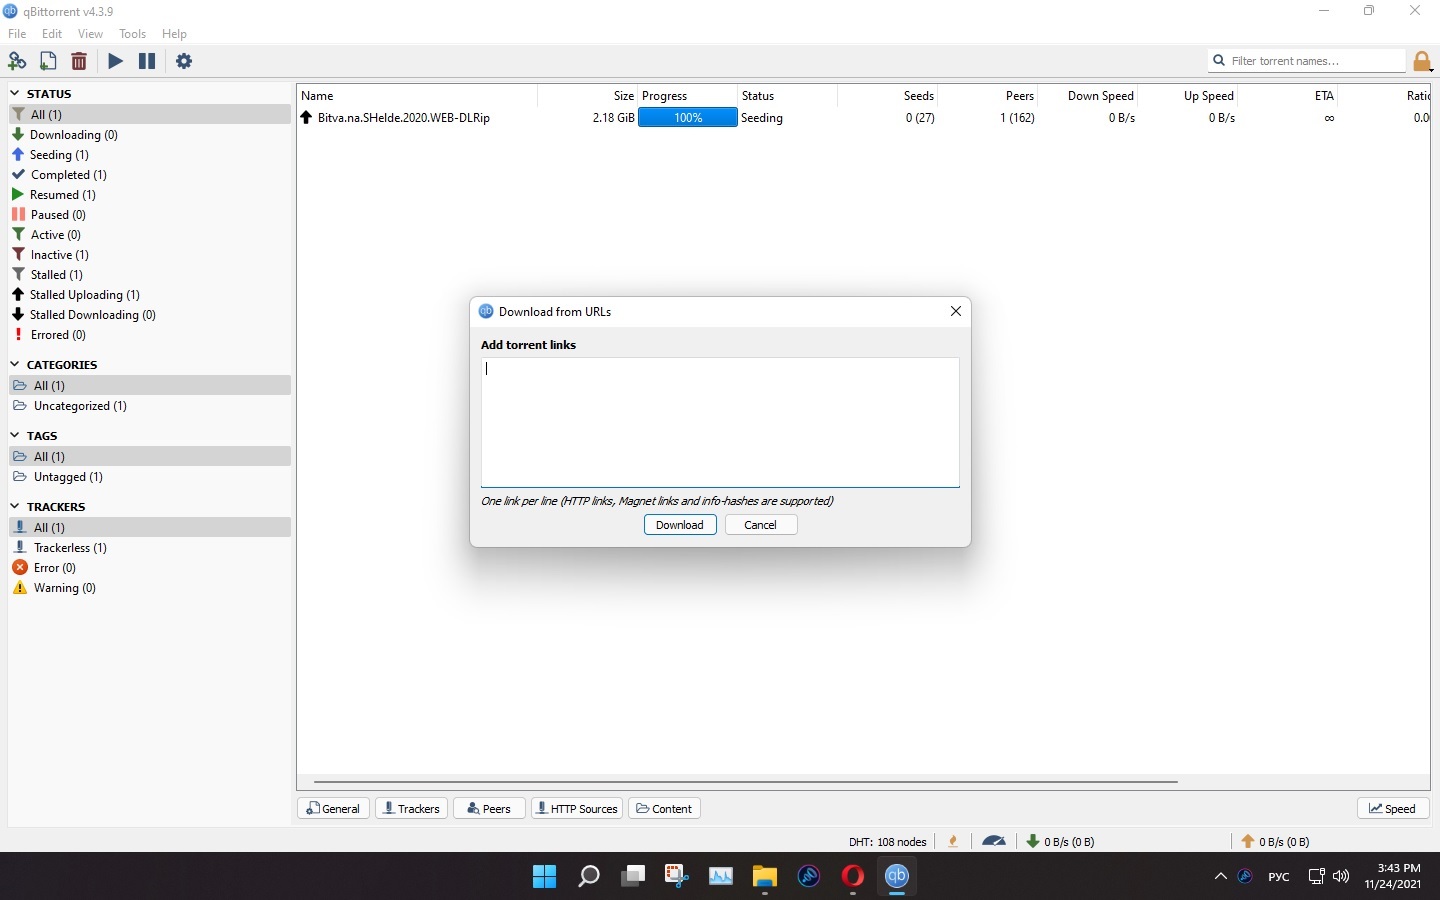Open the Help menu
Screen dimensions: 1440x900
point(174,34)
